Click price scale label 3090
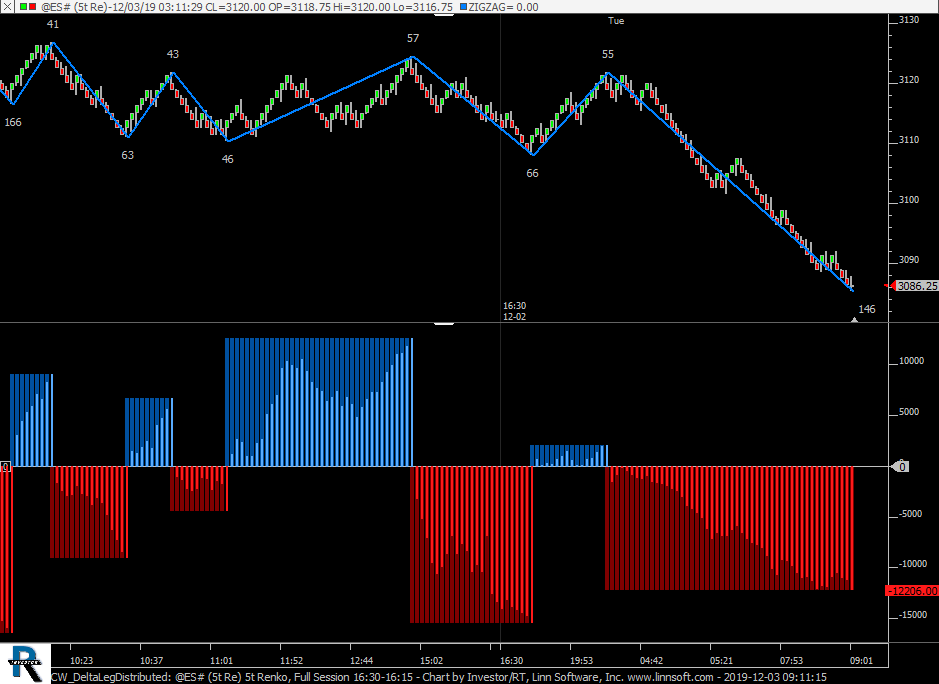The image size is (939, 684). click(909, 260)
